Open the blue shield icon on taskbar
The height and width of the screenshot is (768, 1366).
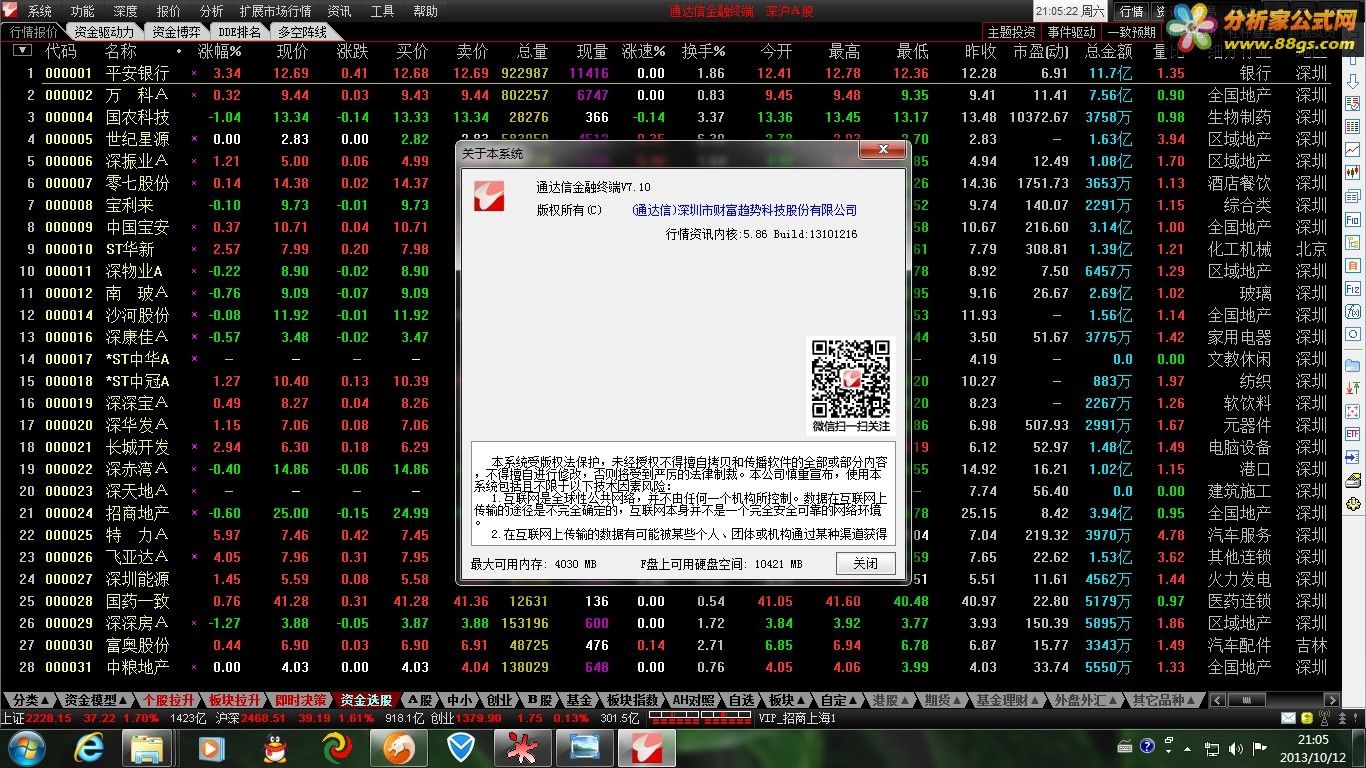click(461, 747)
